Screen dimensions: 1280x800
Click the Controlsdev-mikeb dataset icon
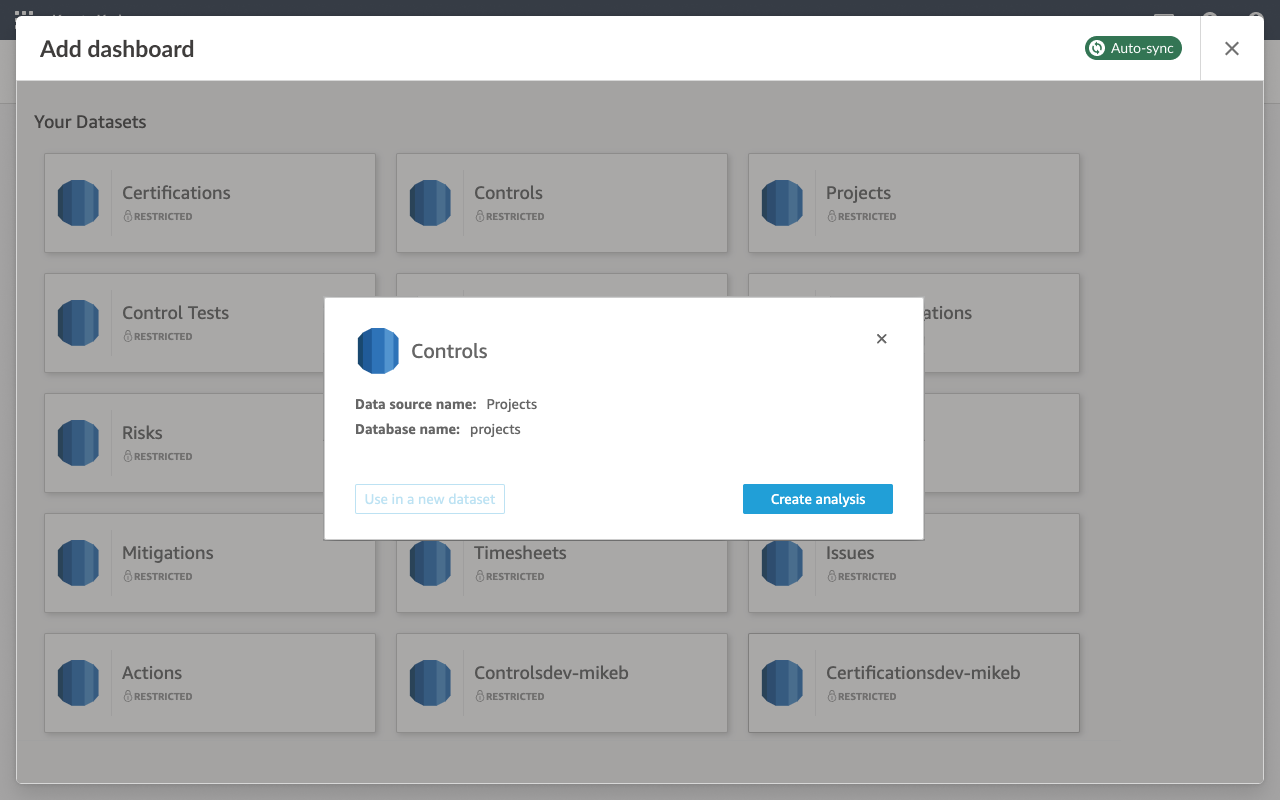click(430, 683)
